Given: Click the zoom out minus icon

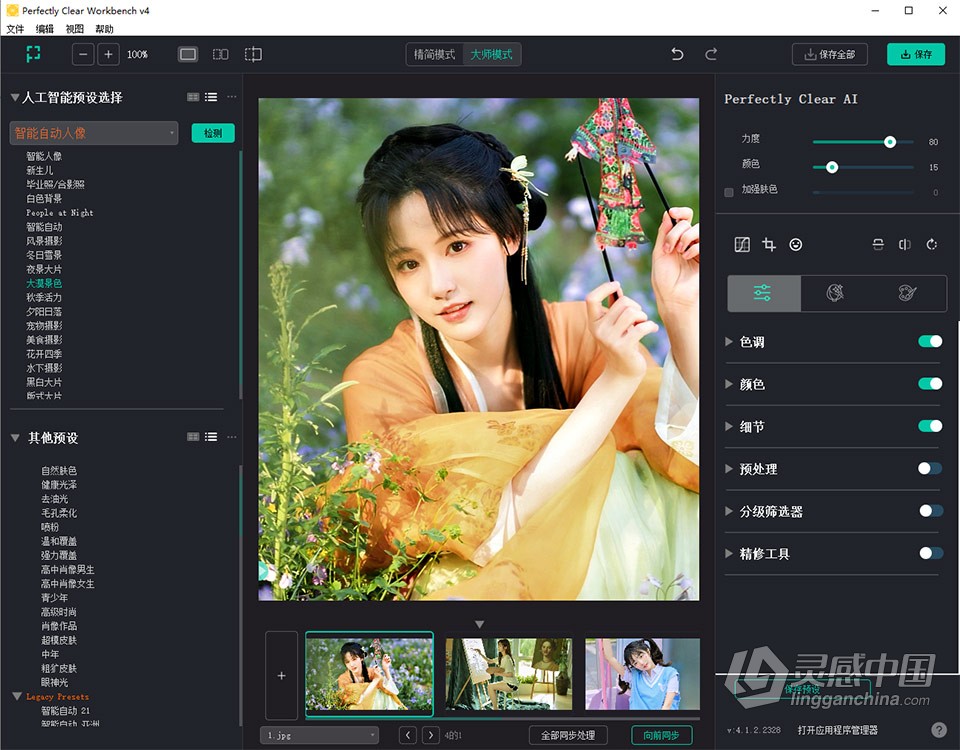Looking at the screenshot, I should (x=83, y=54).
